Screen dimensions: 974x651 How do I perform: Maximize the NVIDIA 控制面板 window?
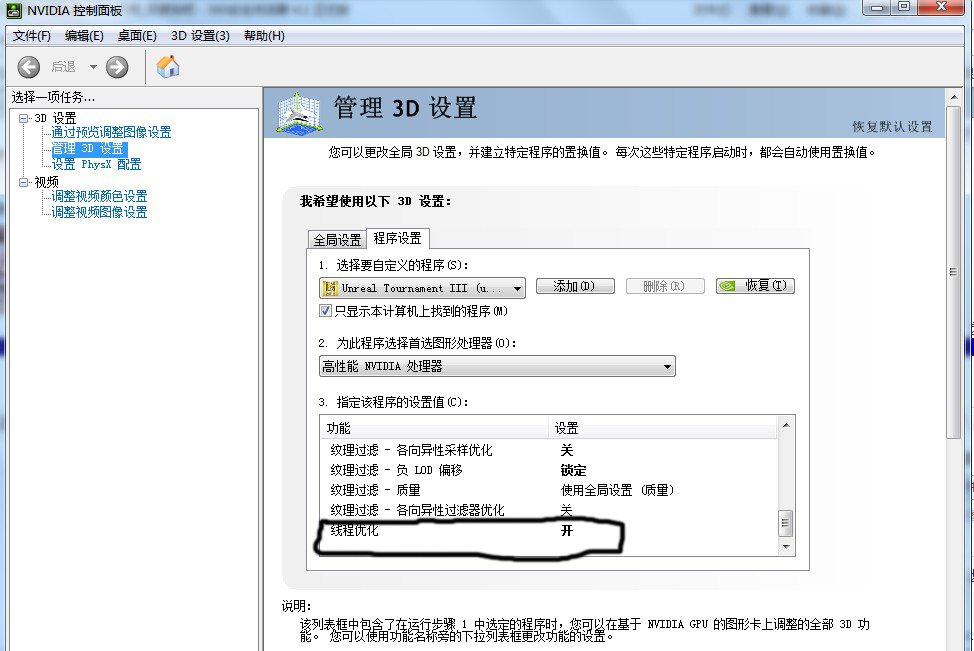[904, 7]
